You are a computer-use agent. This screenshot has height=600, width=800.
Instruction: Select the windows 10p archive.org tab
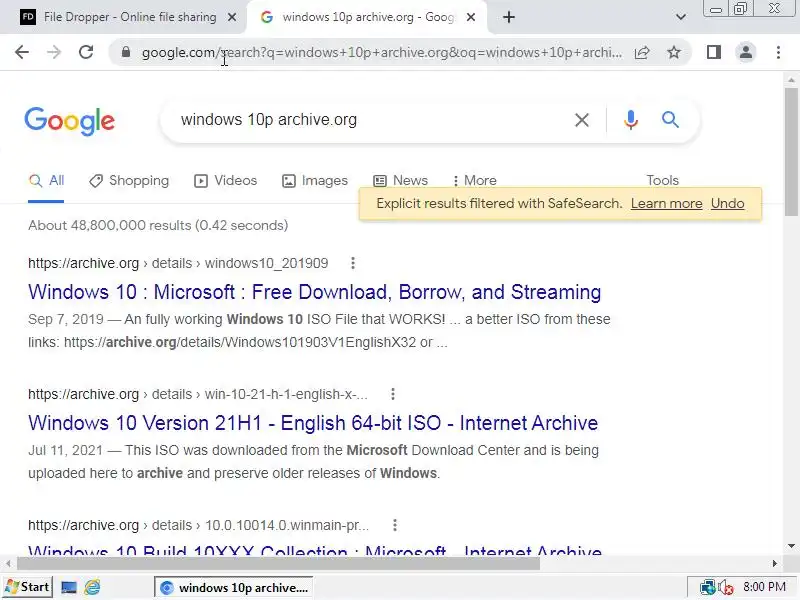tap(366, 17)
